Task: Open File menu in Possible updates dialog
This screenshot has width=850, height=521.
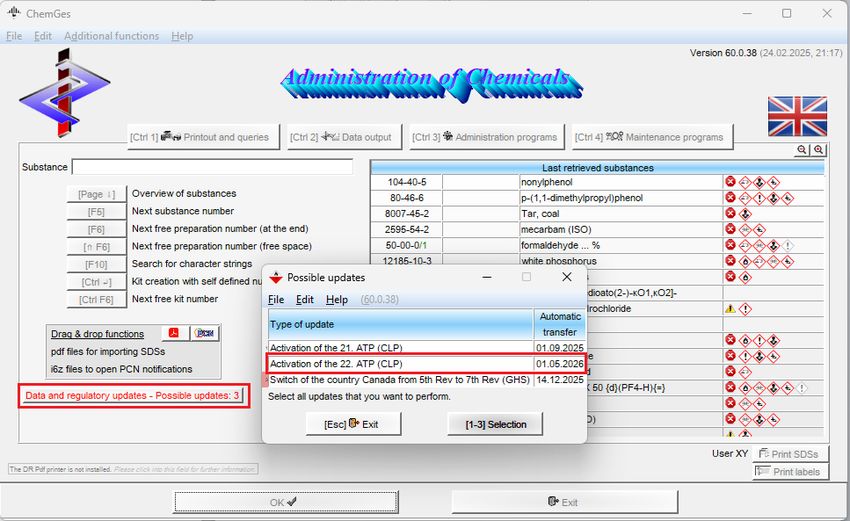Action: click(x=276, y=300)
